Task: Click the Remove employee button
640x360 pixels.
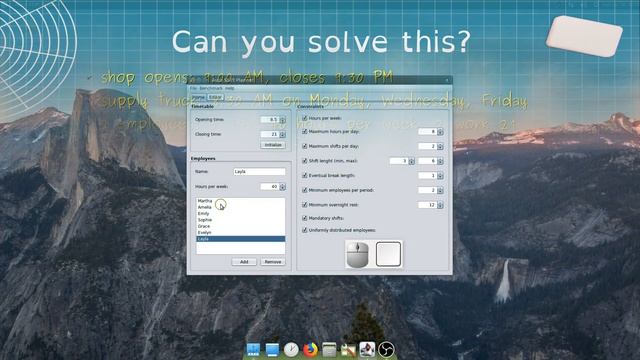Action: [273, 262]
